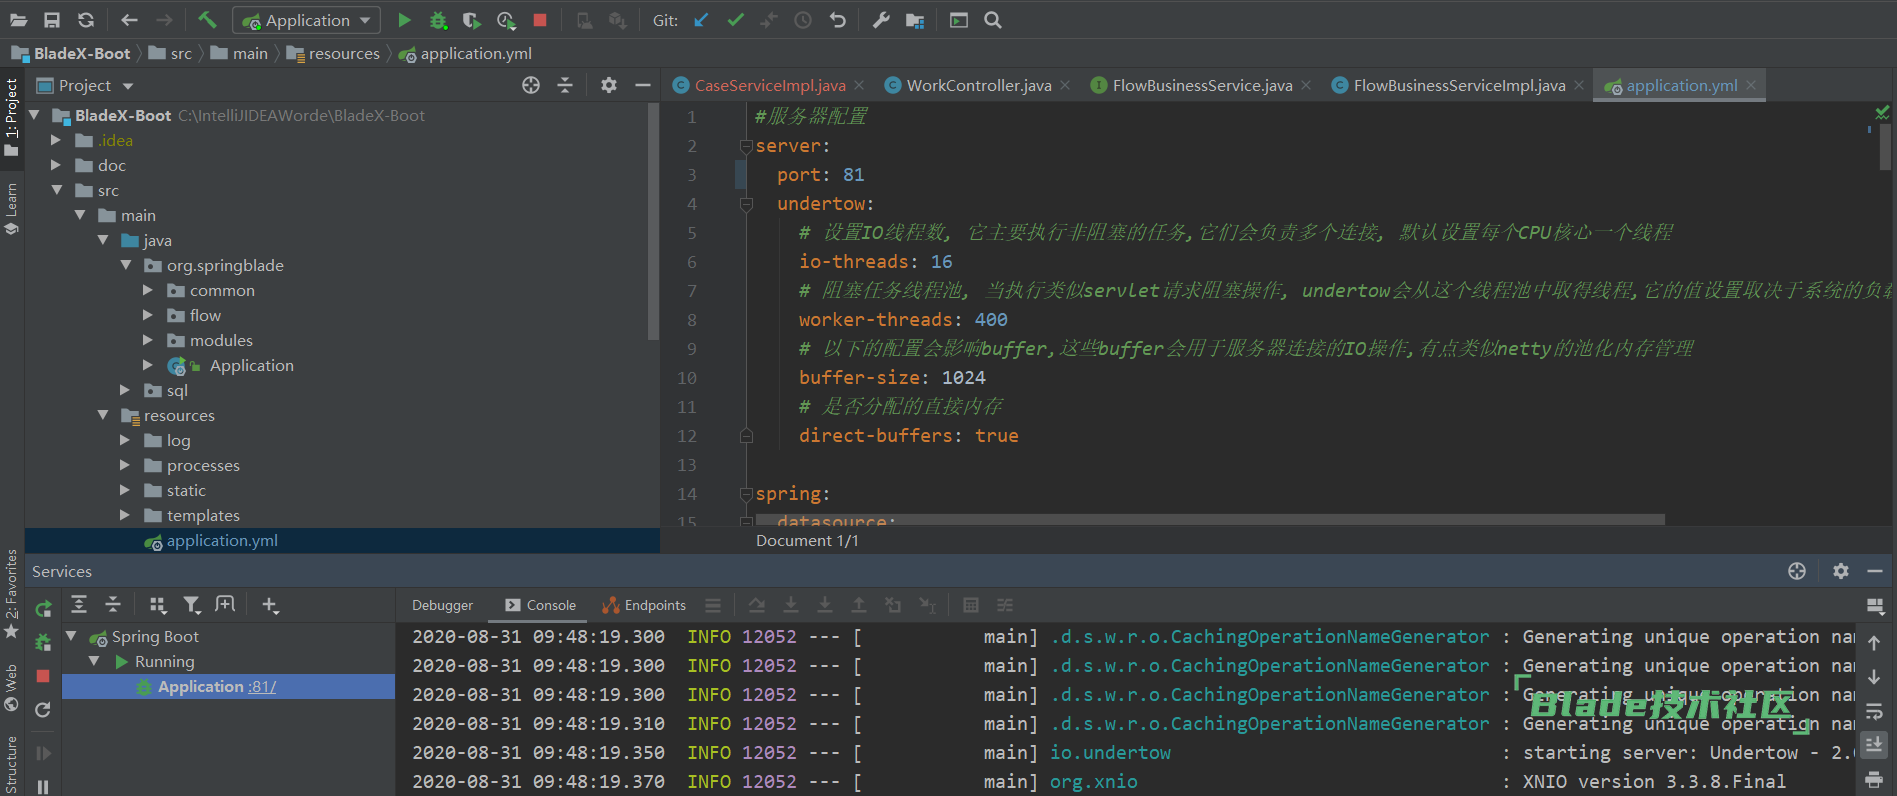Commit changes with the green Git checkmark
This screenshot has height=796, width=1897.
point(735,20)
